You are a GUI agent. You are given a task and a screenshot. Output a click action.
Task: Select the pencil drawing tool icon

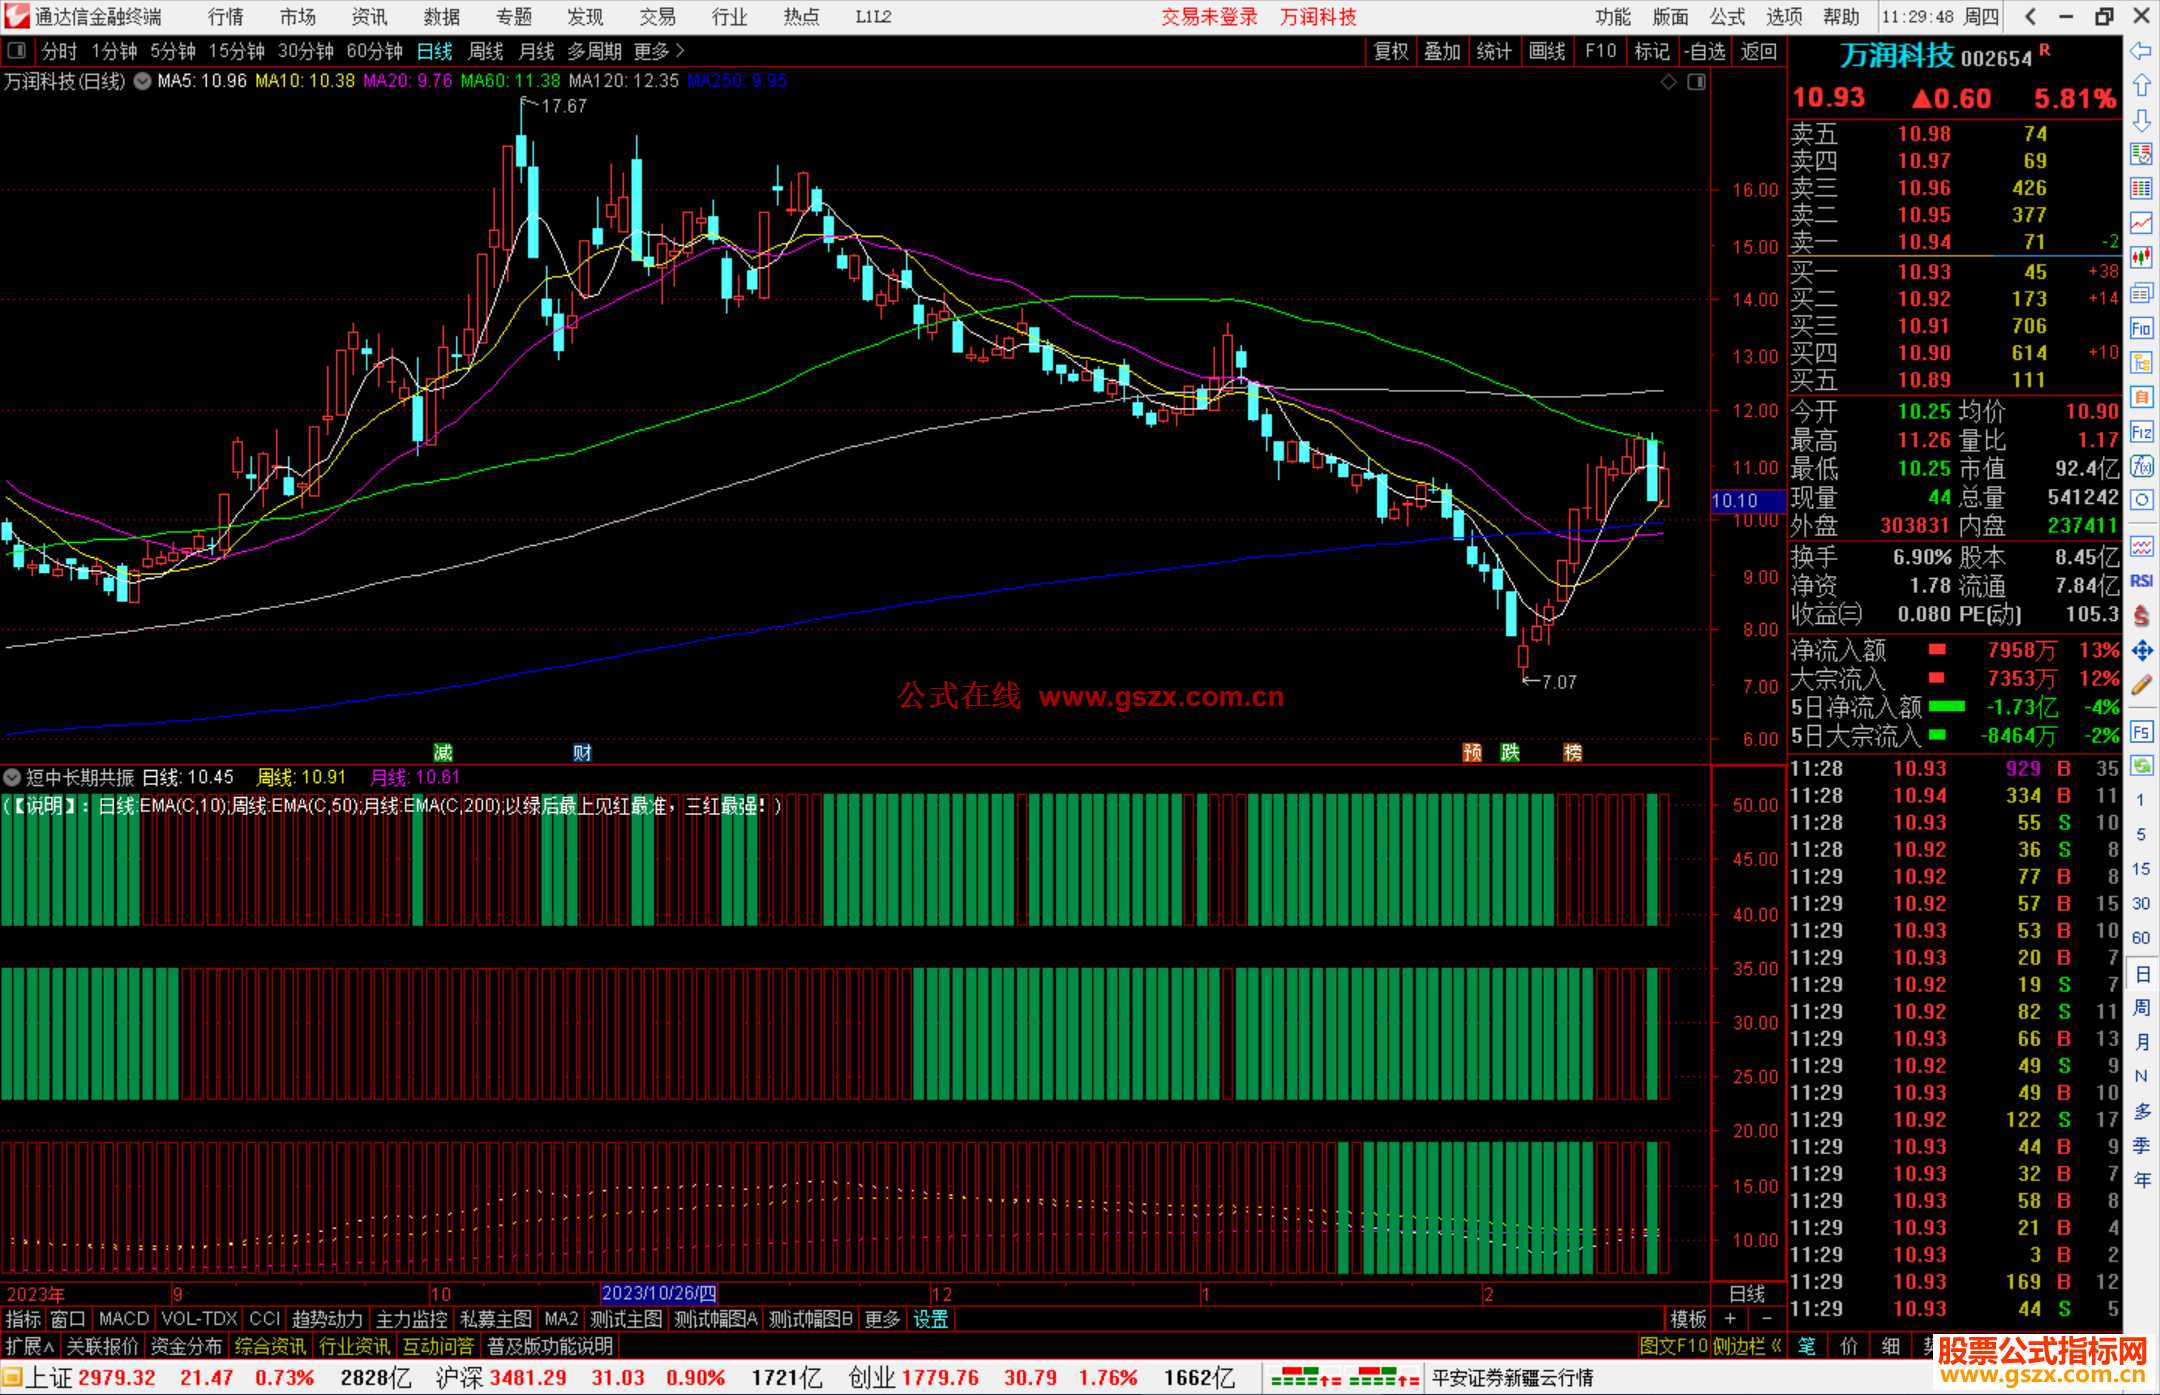[2141, 686]
